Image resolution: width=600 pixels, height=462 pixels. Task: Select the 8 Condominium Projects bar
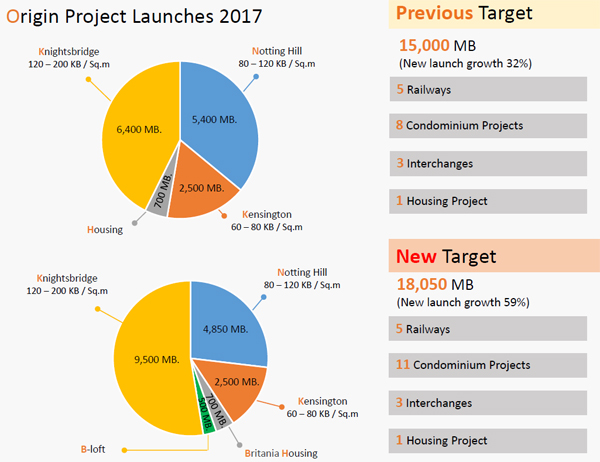pyautogui.click(x=487, y=126)
